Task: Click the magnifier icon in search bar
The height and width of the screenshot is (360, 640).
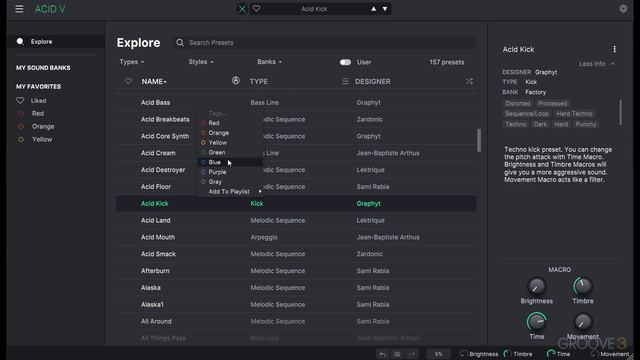Action: [180, 42]
